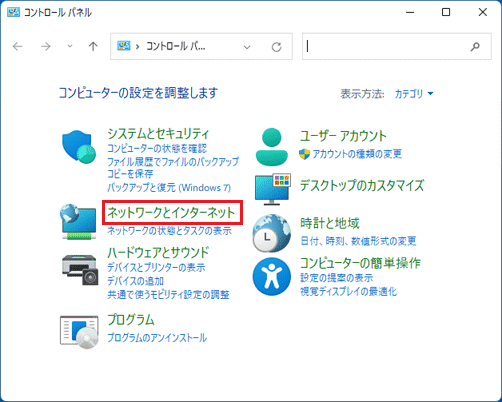Click プログラムのアンインストール link

(x=157, y=338)
